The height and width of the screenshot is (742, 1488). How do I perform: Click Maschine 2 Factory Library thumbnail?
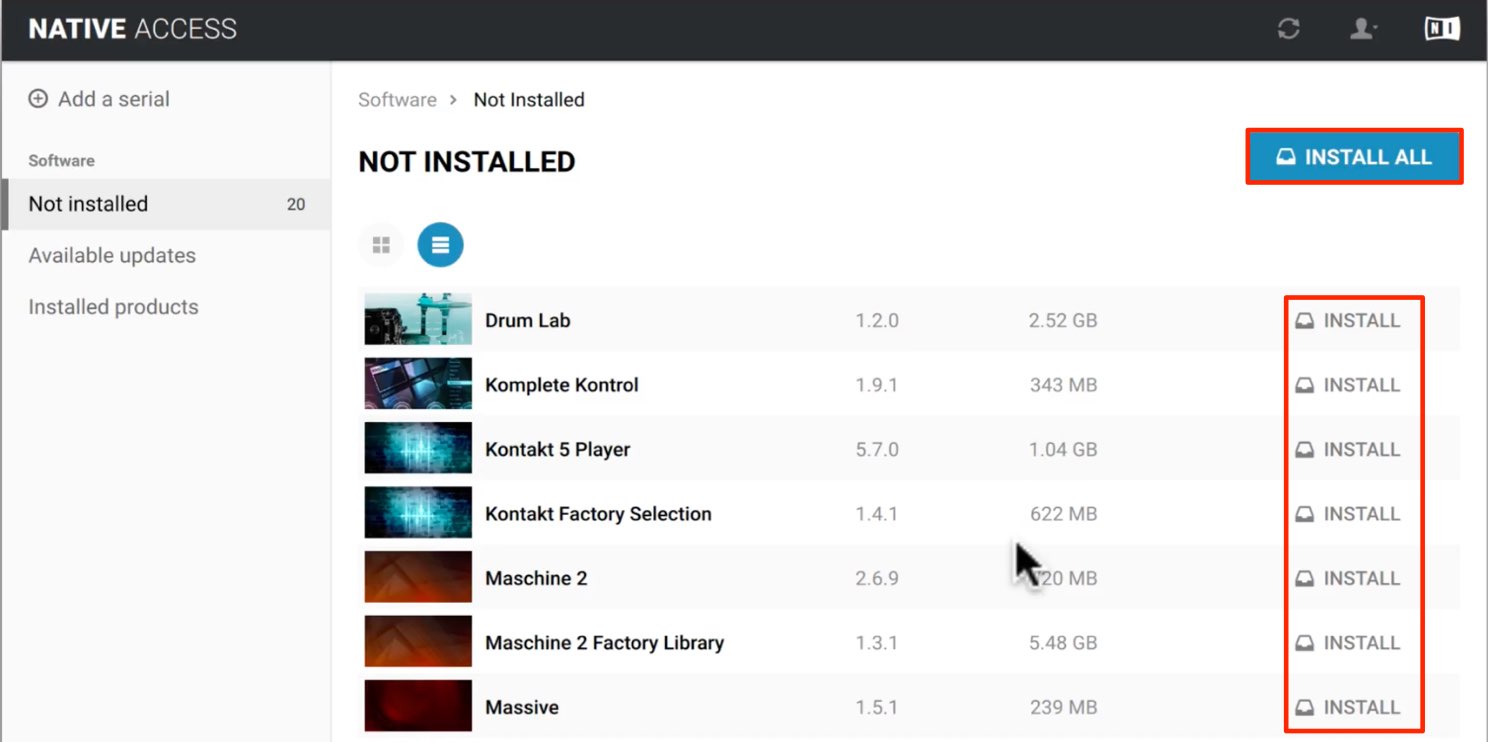point(418,642)
